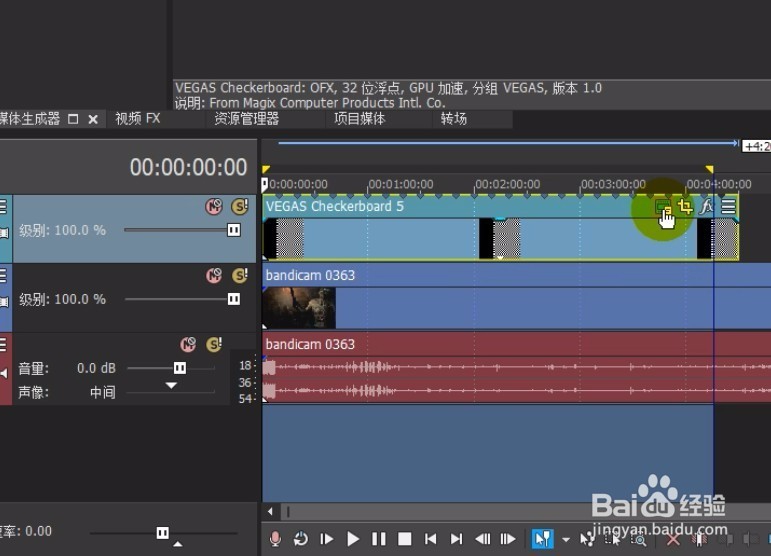This screenshot has width=771, height=556.
Task: Click the 声像 中间 pan value
Action: pos(103,392)
